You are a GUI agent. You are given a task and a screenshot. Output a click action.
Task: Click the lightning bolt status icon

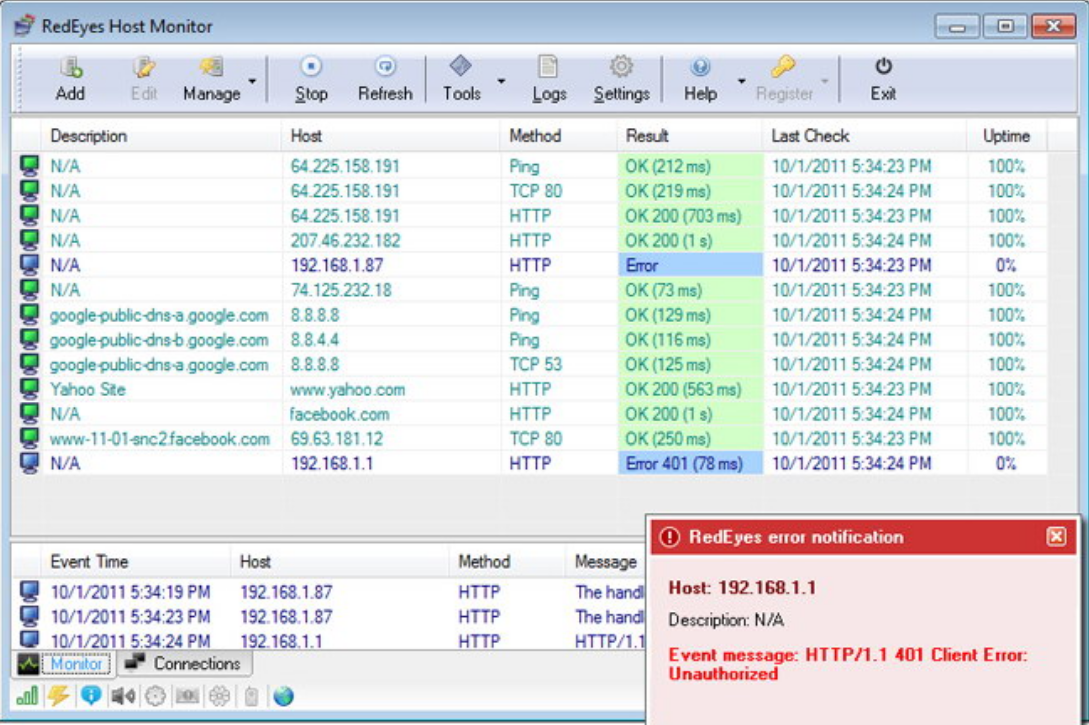(x=58, y=696)
